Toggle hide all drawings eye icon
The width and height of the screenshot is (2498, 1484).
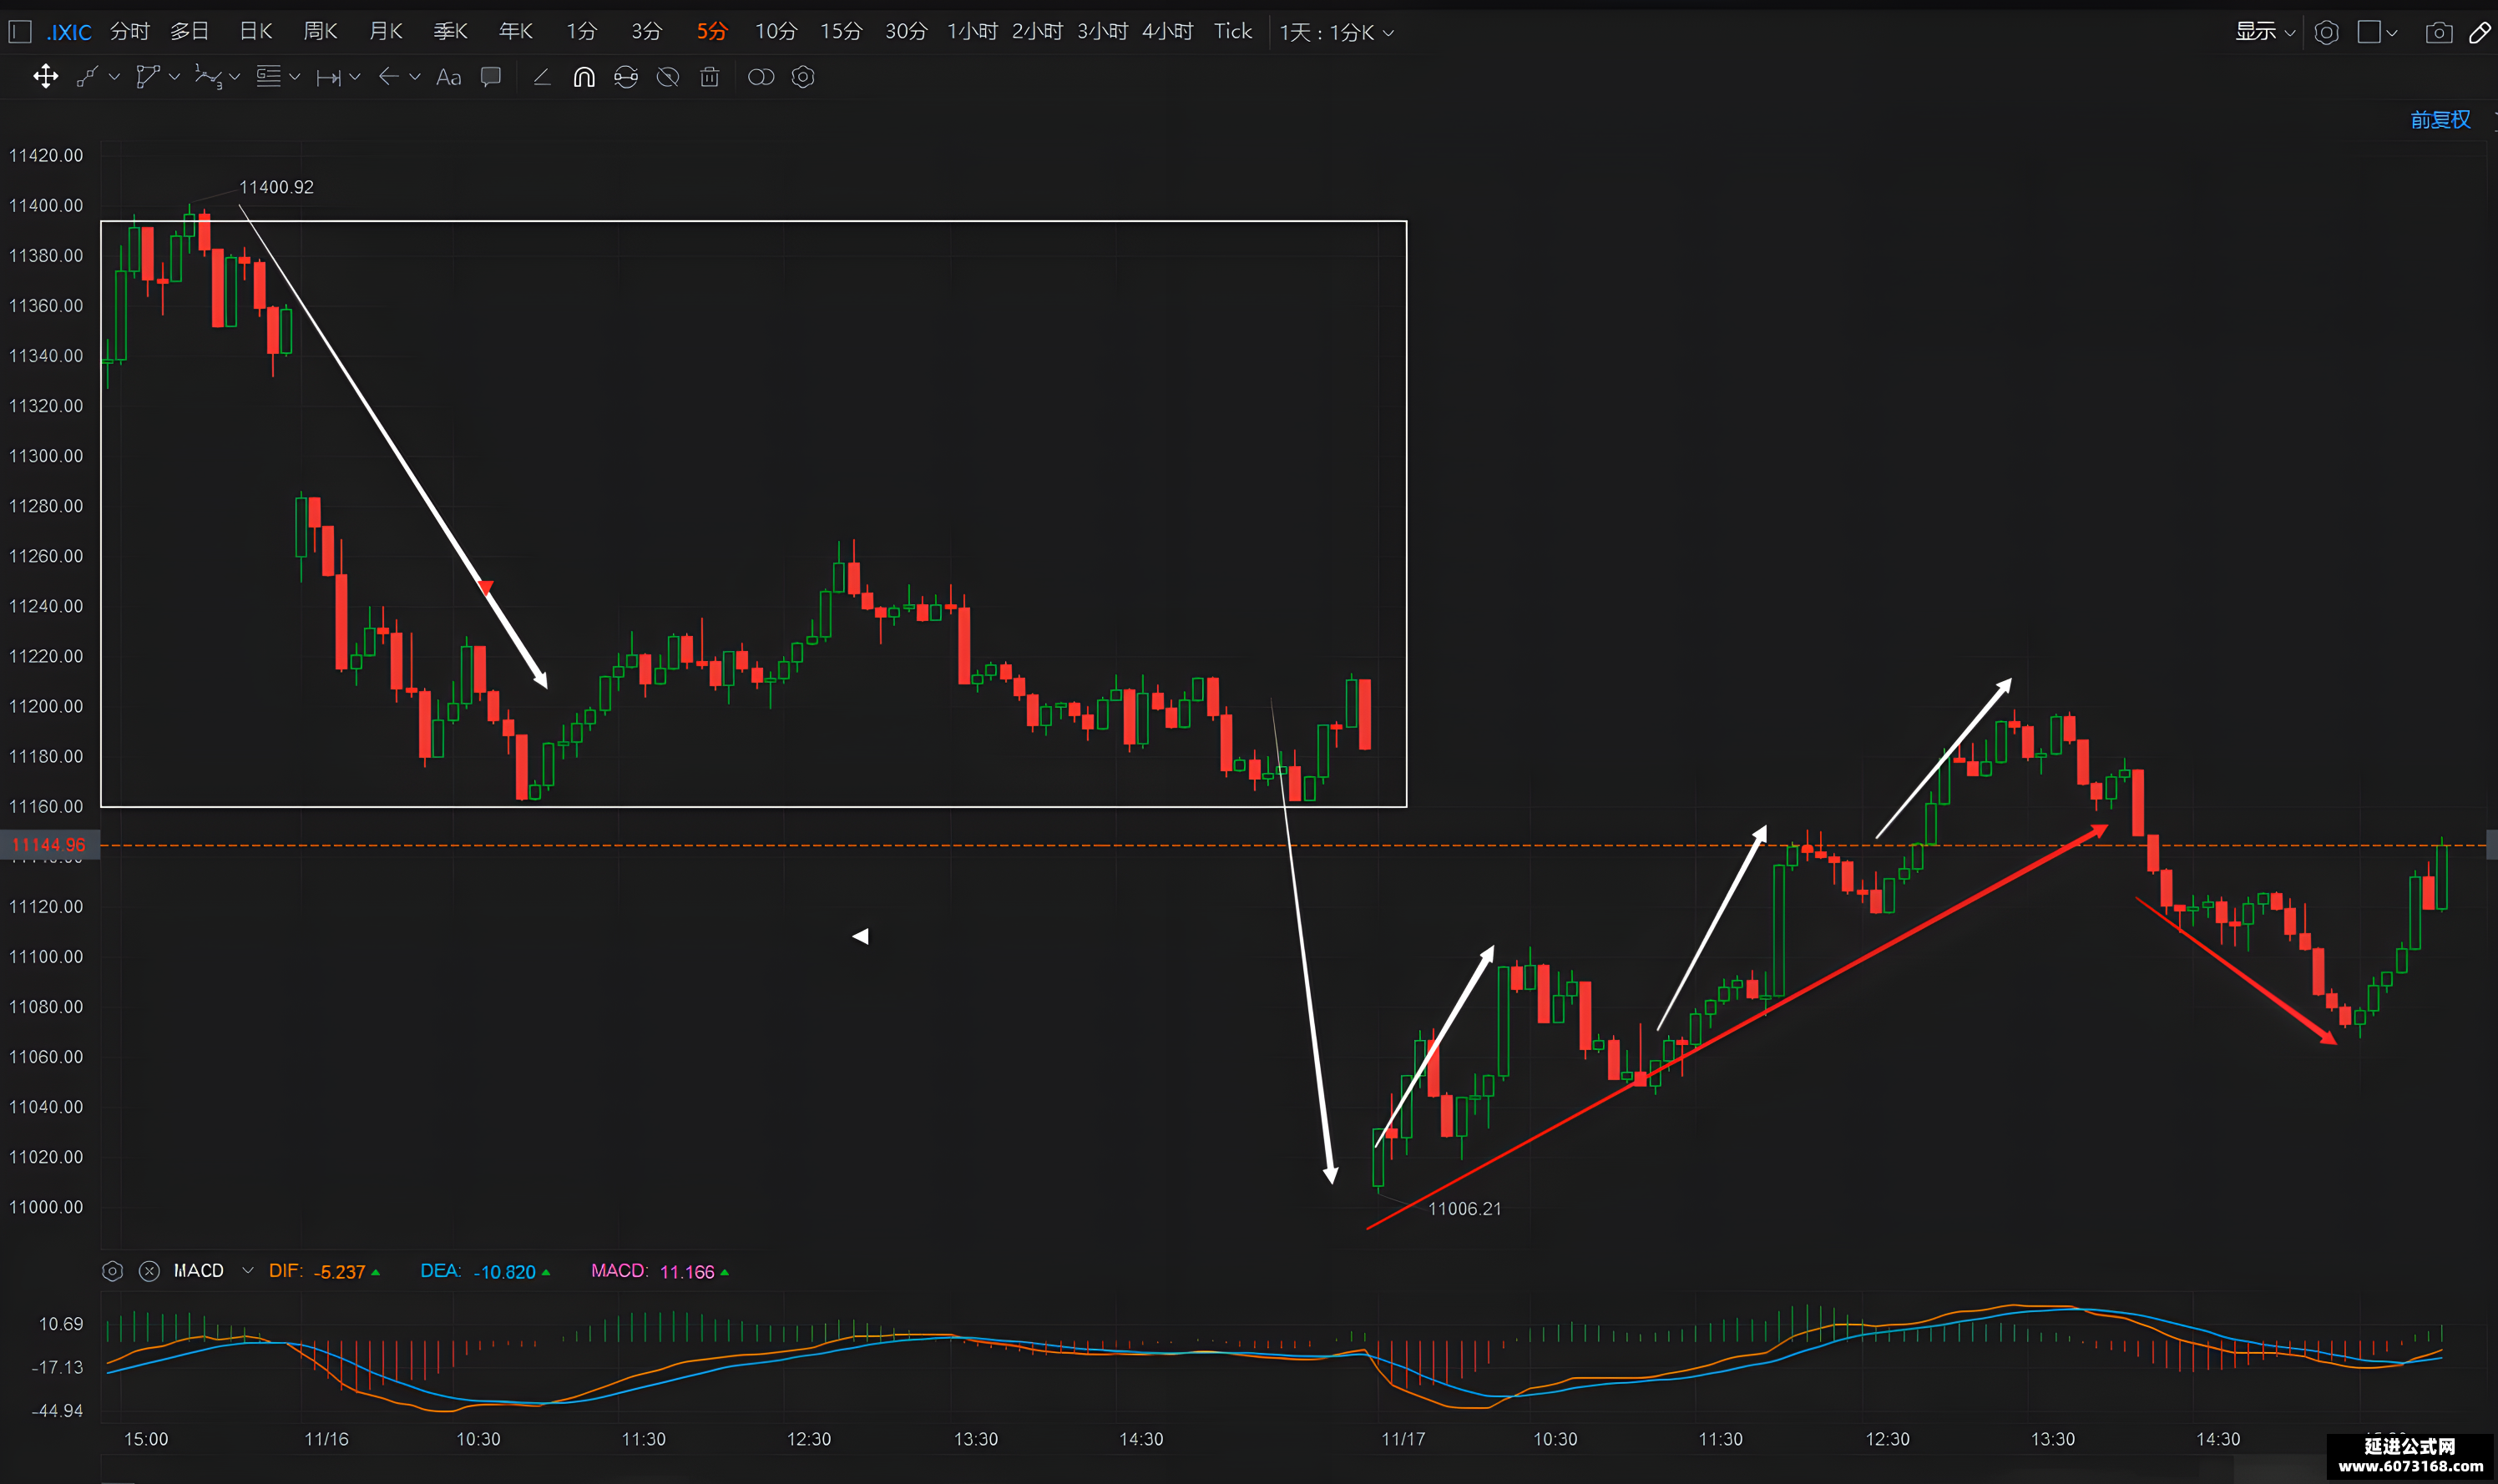click(667, 77)
